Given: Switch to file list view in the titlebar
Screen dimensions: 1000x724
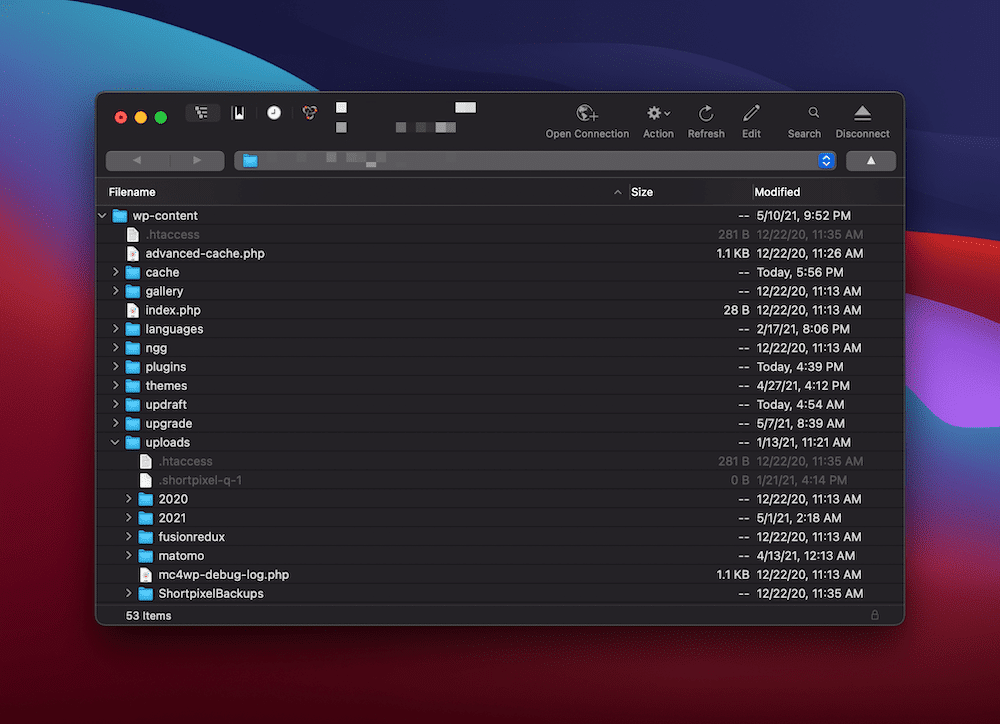Looking at the screenshot, I should (x=203, y=112).
